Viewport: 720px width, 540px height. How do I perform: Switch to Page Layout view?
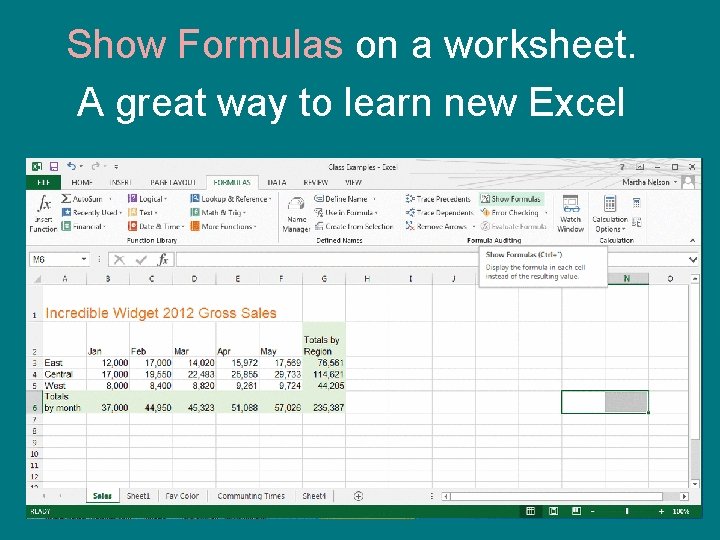click(553, 511)
